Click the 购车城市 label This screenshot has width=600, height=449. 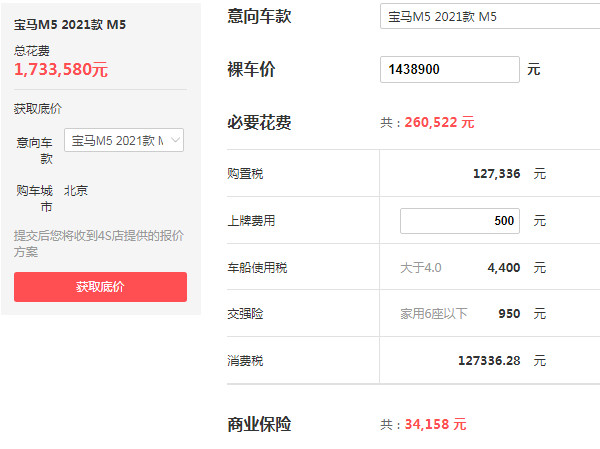tap(34, 198)
